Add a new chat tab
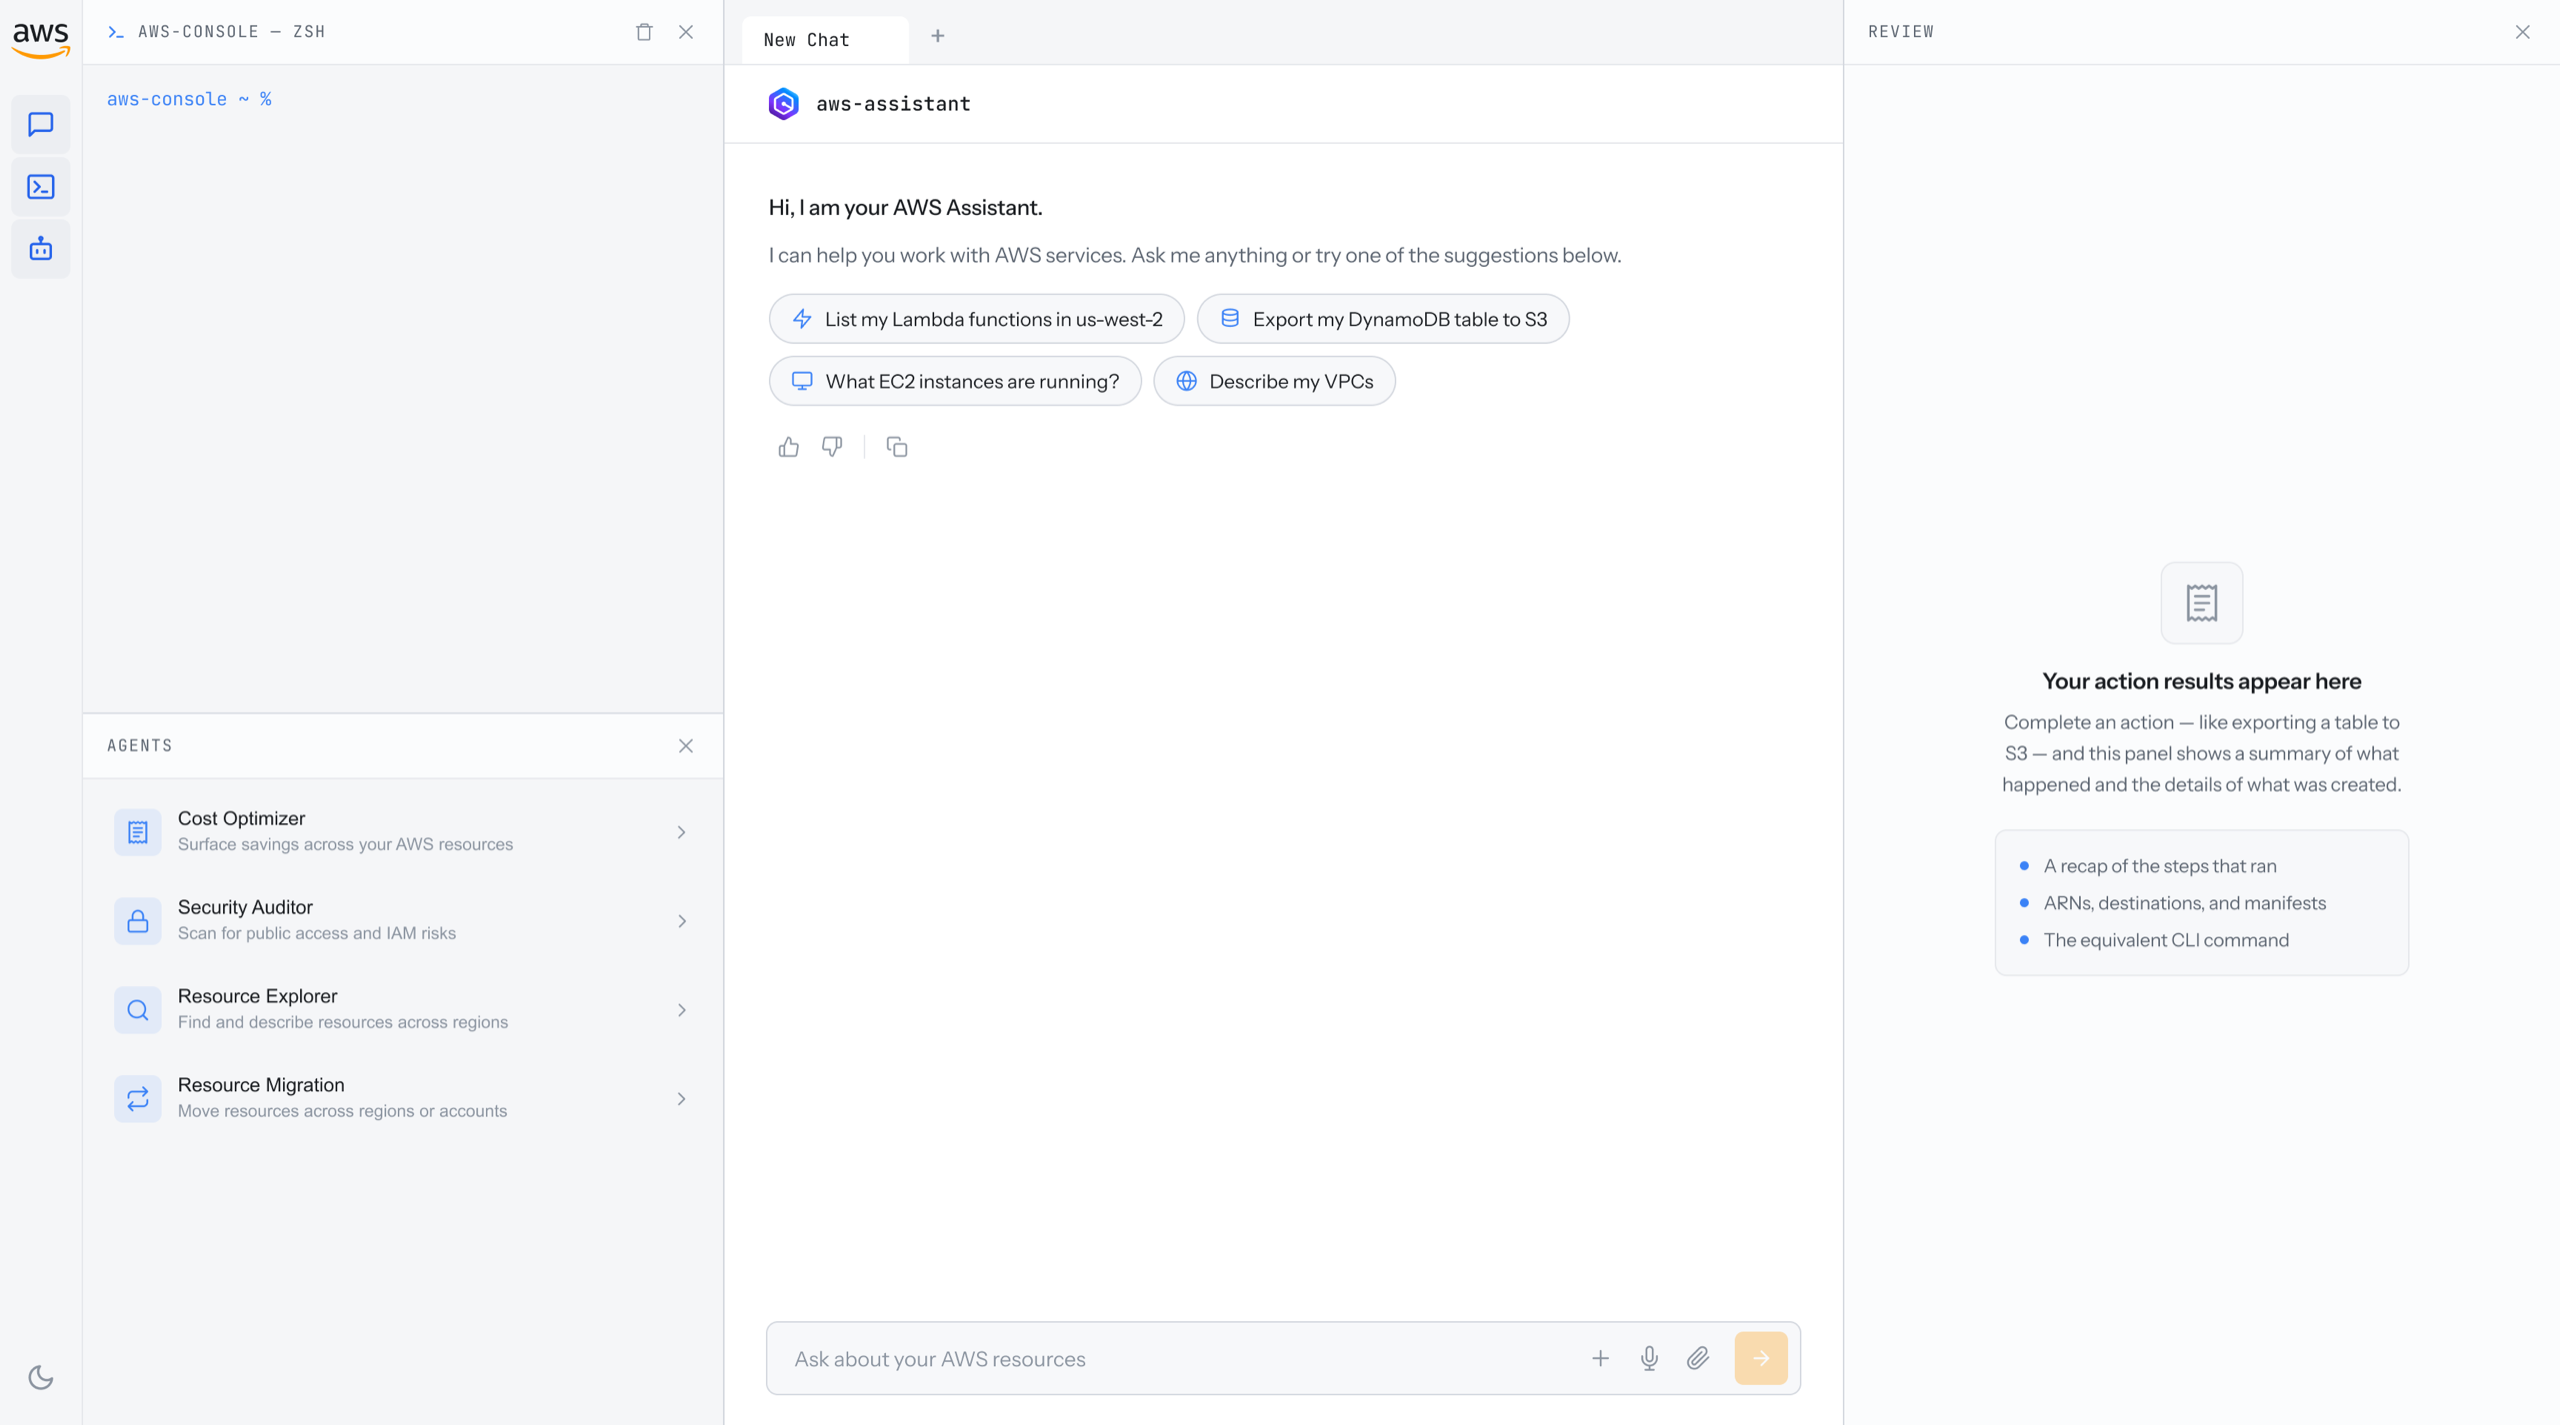Screen dimensions: 2560x1425 pos(937,36)
